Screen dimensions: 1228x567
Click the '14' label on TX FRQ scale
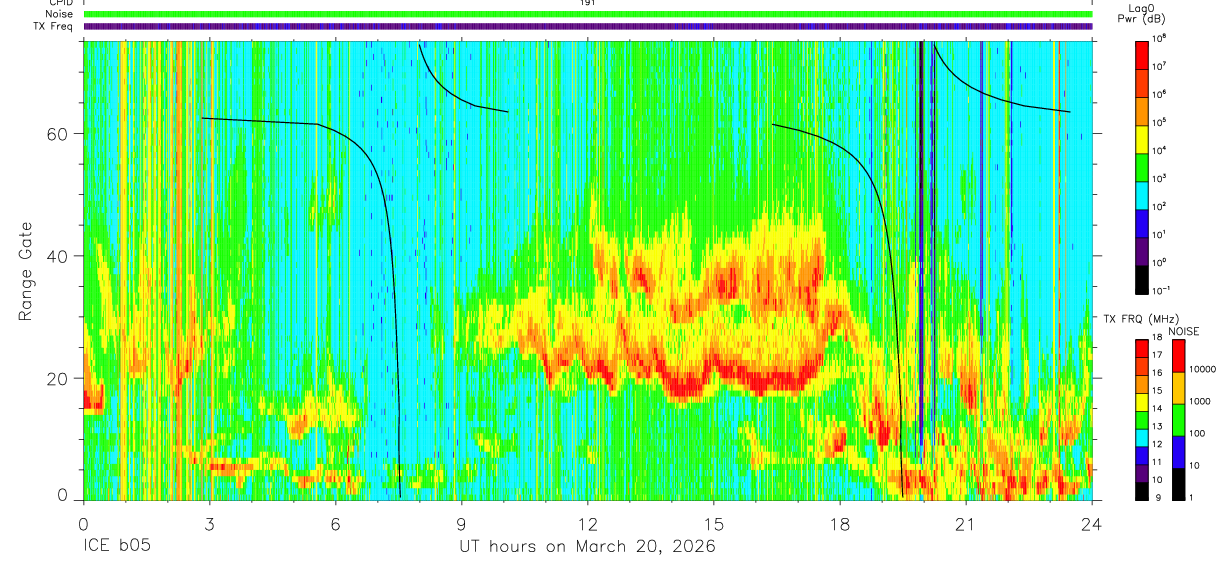[x=1158, y=410]
